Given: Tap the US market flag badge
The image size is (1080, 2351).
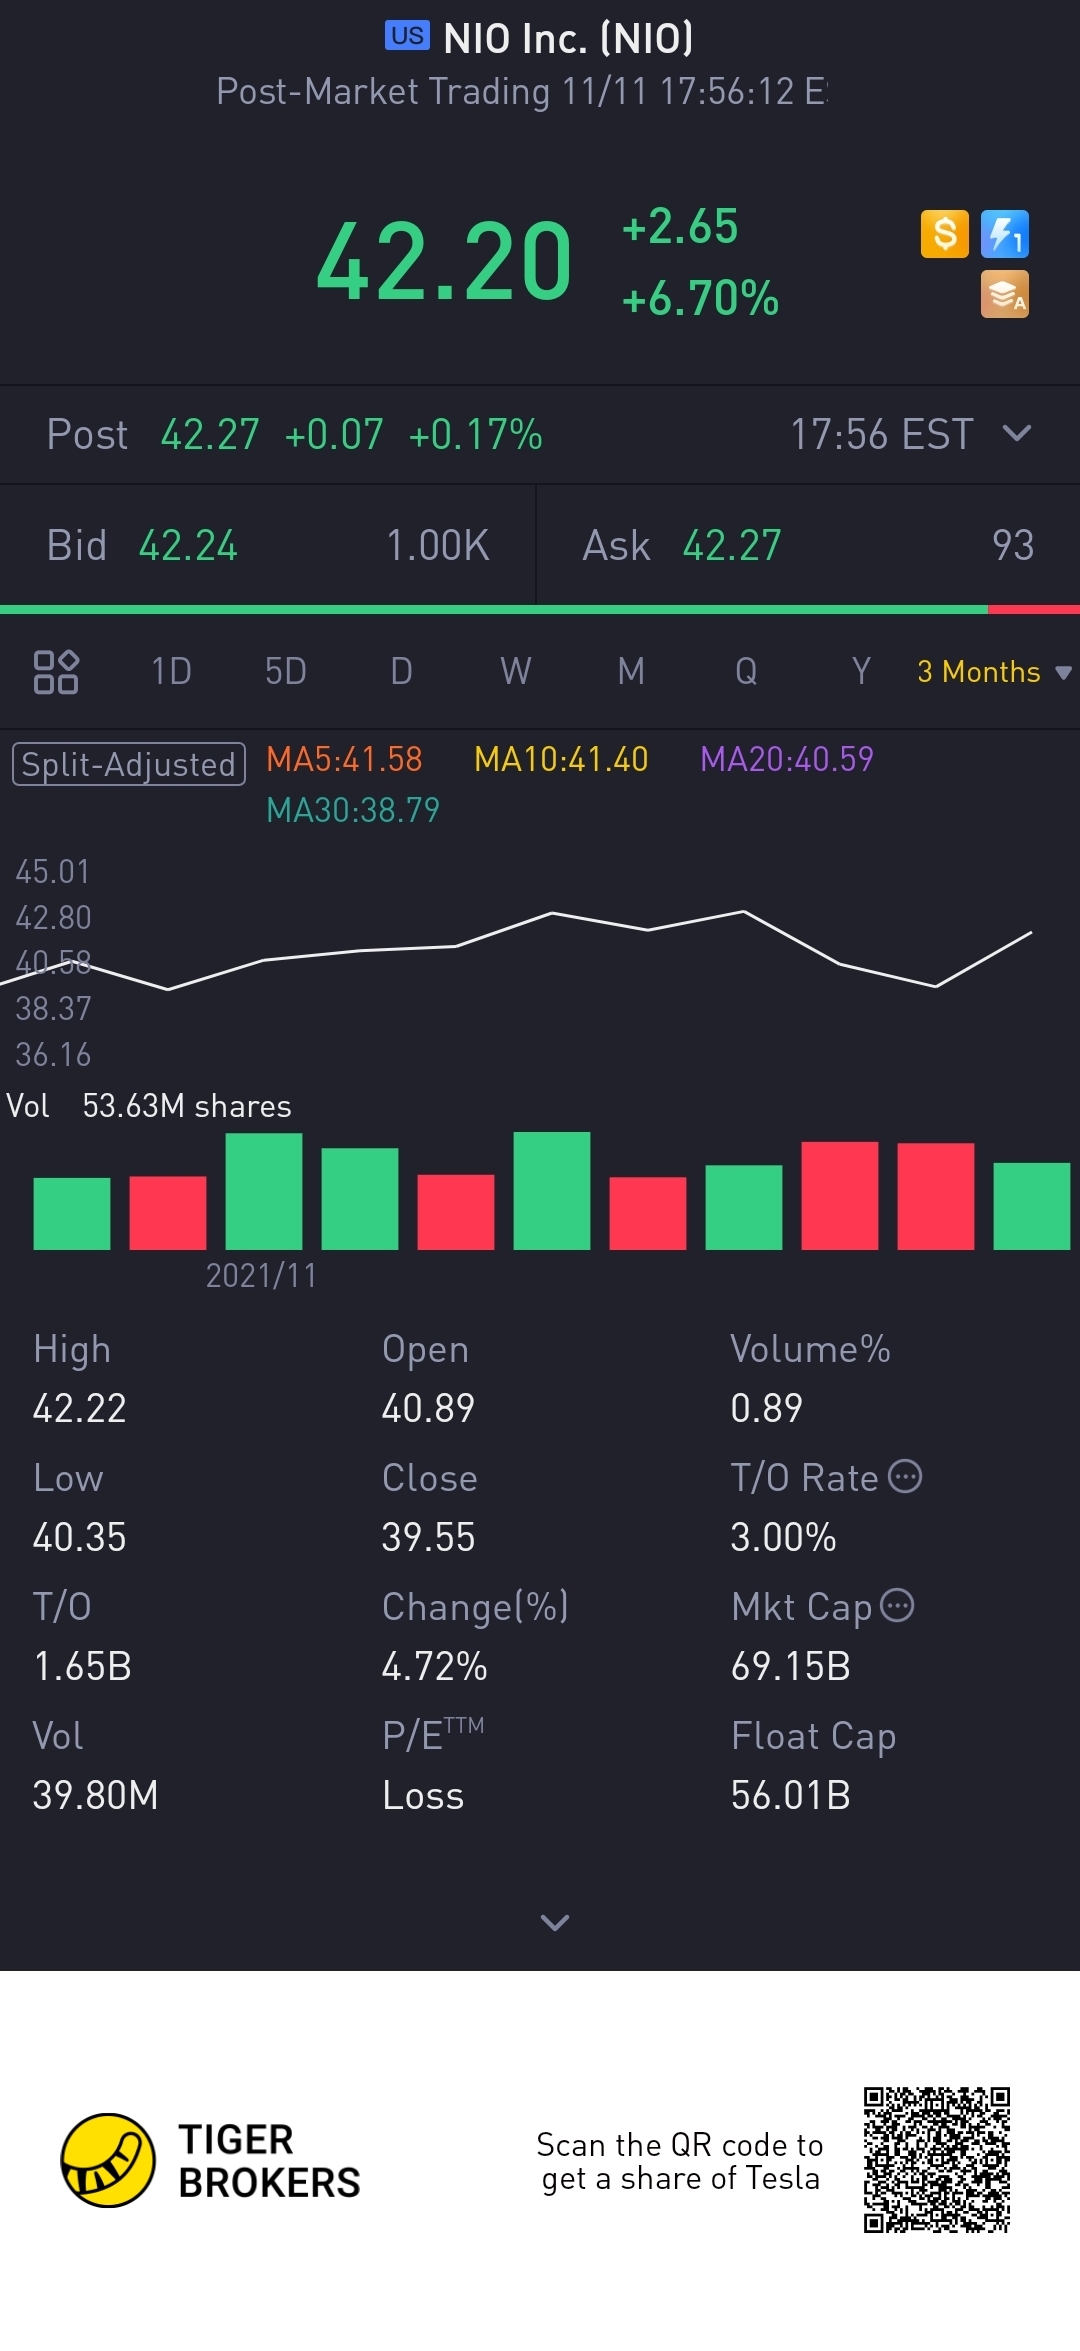Looking at the screenshot, I should click(x=407, y=36).
